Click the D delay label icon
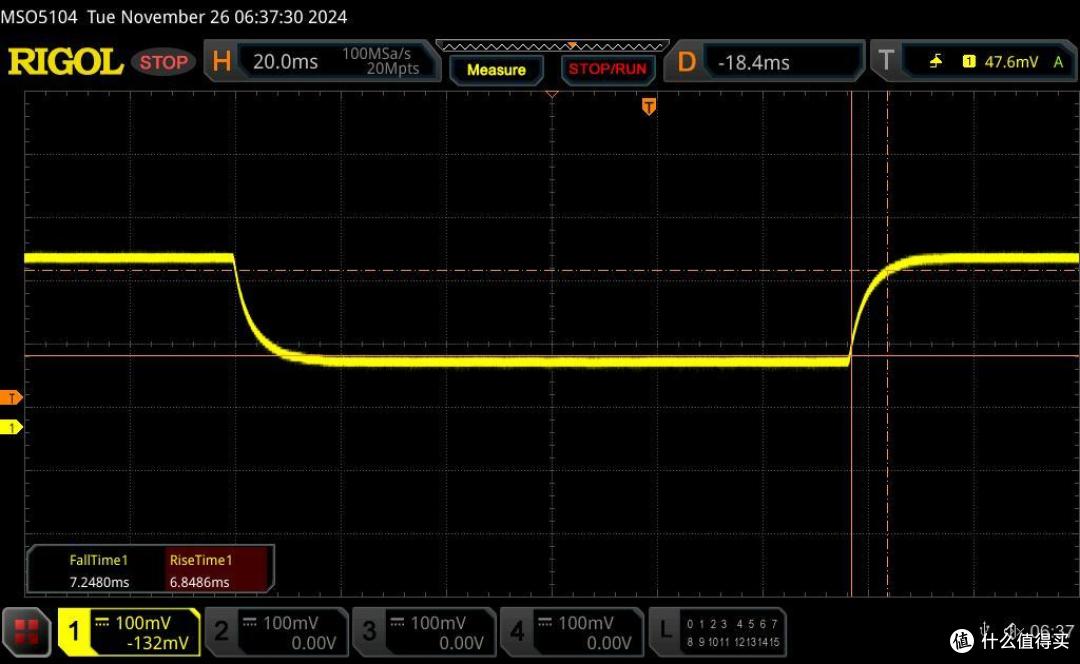Screen dimensions: 1080x664 (687, 62)
